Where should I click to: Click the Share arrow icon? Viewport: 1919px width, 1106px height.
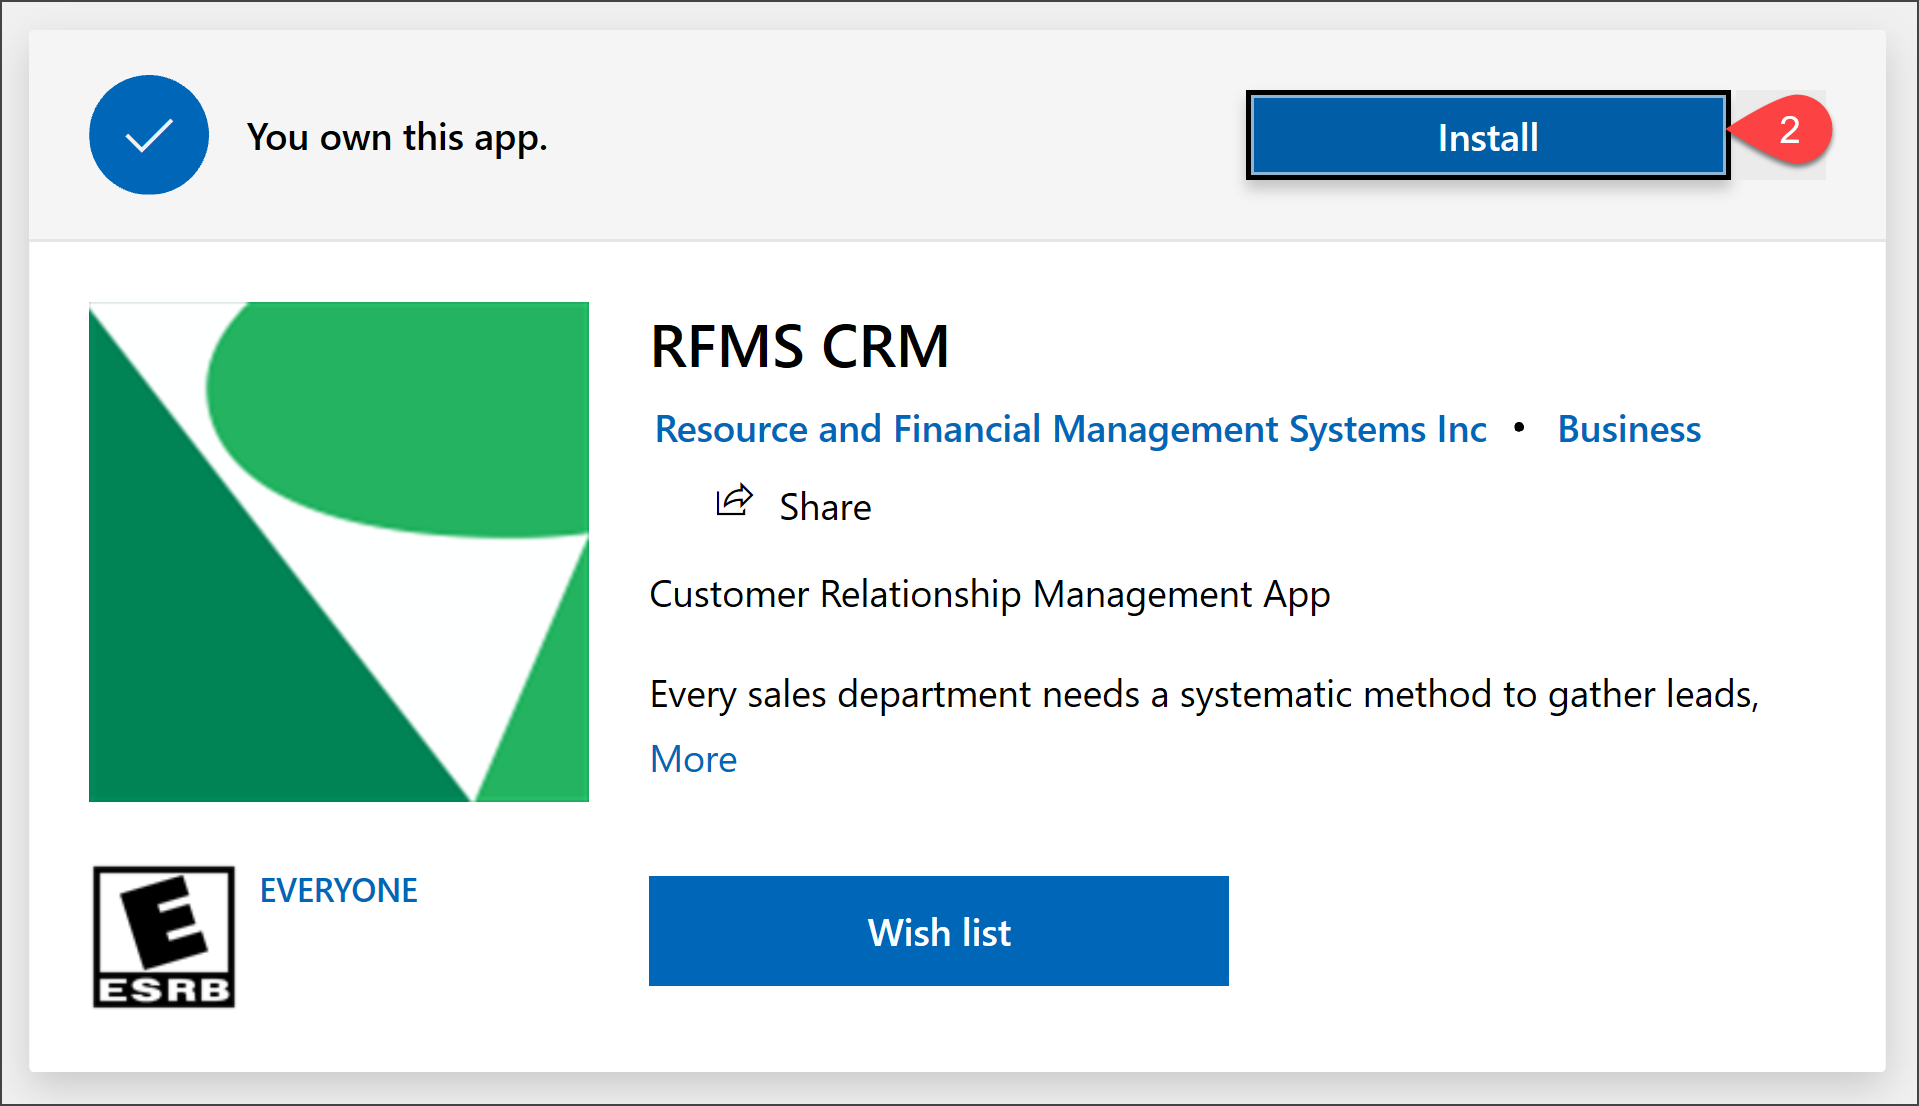tap(734, 500)
